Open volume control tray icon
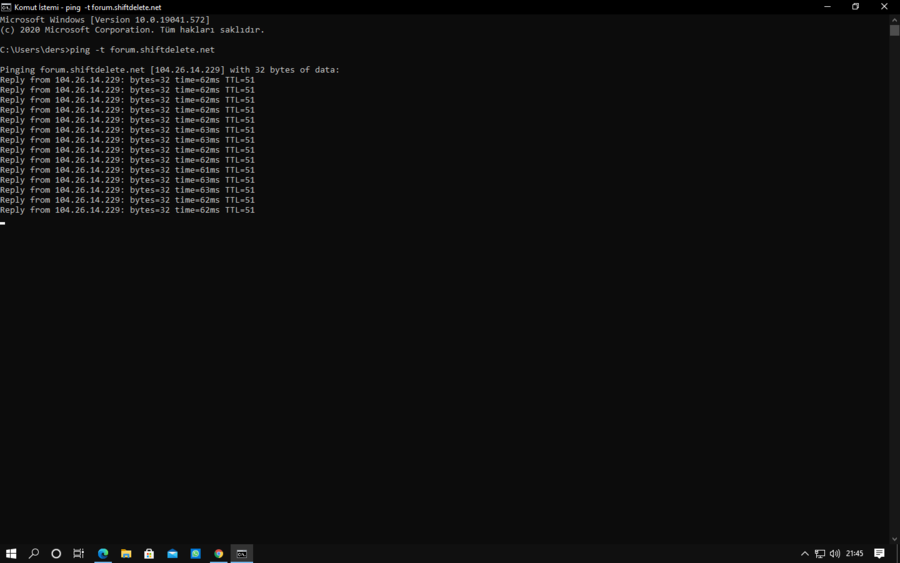900x563 pixels. [835, 553]
